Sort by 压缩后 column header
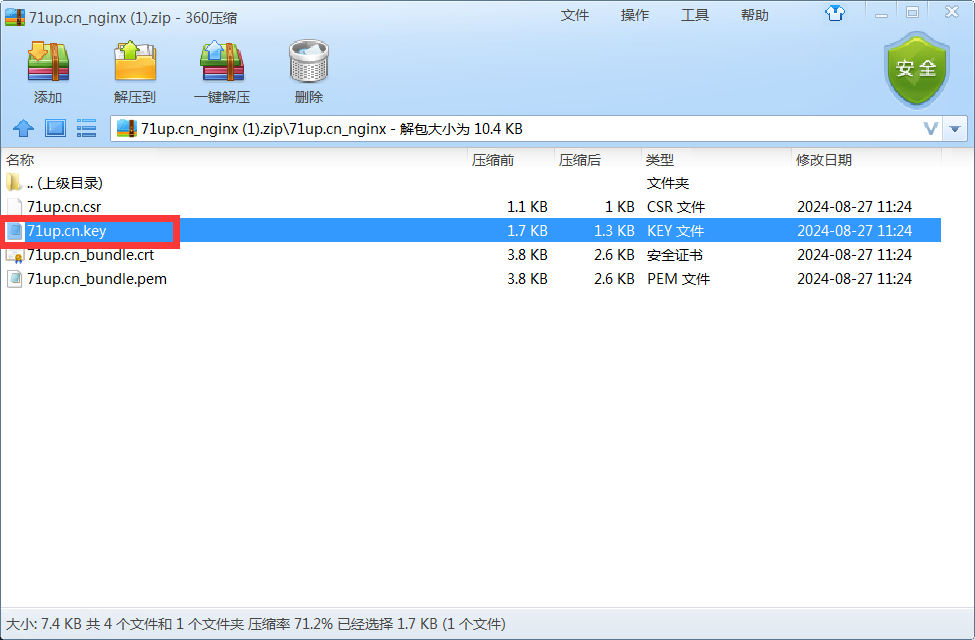Image resolution: width=975 pixels, height=640 pixels. pos(598,160)
